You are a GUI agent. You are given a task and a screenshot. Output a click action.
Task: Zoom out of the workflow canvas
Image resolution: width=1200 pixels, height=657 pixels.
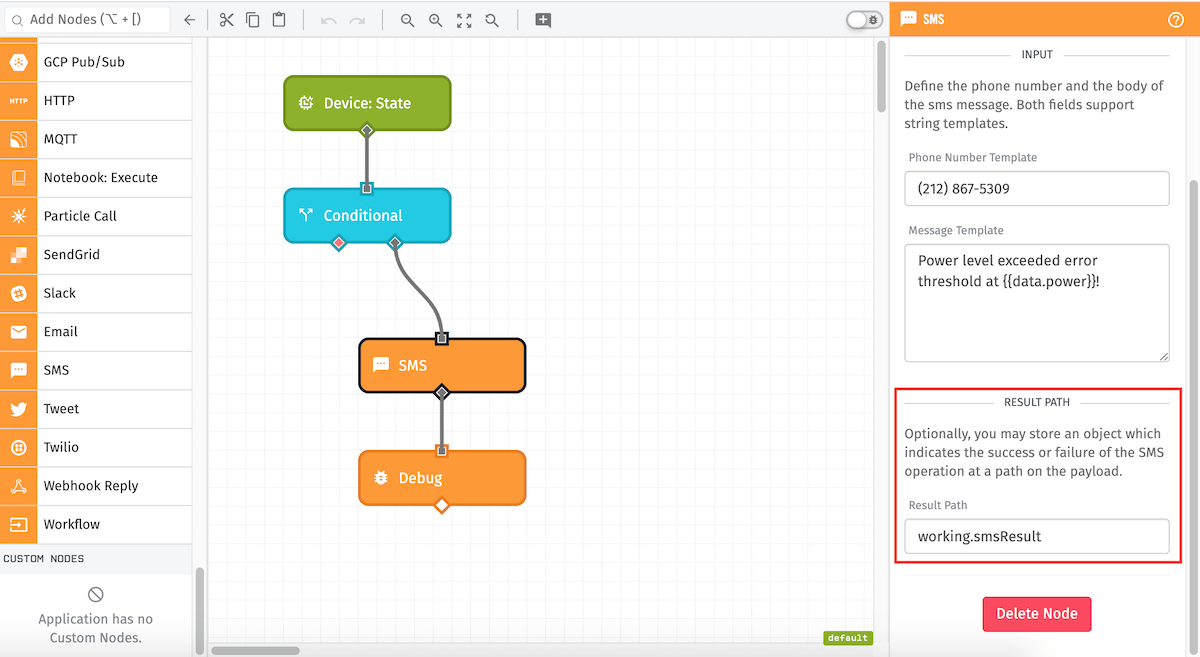point(407,20)
